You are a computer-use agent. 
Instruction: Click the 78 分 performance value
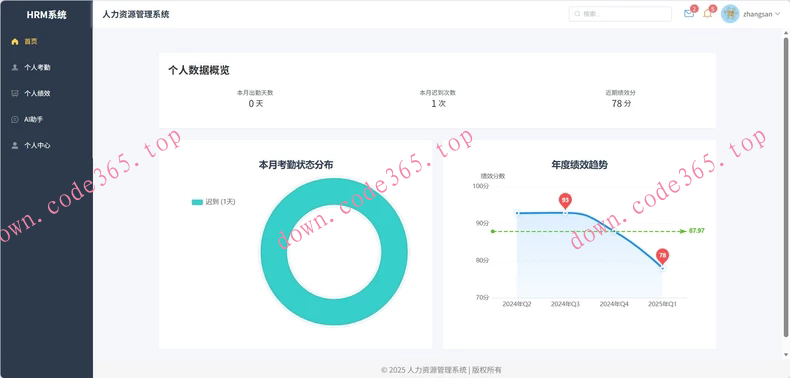coord(621,104)
